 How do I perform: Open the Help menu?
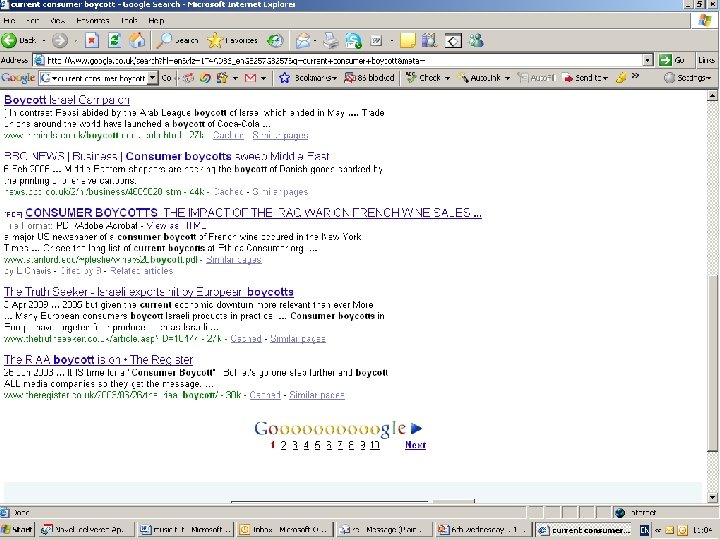point(156,21)
